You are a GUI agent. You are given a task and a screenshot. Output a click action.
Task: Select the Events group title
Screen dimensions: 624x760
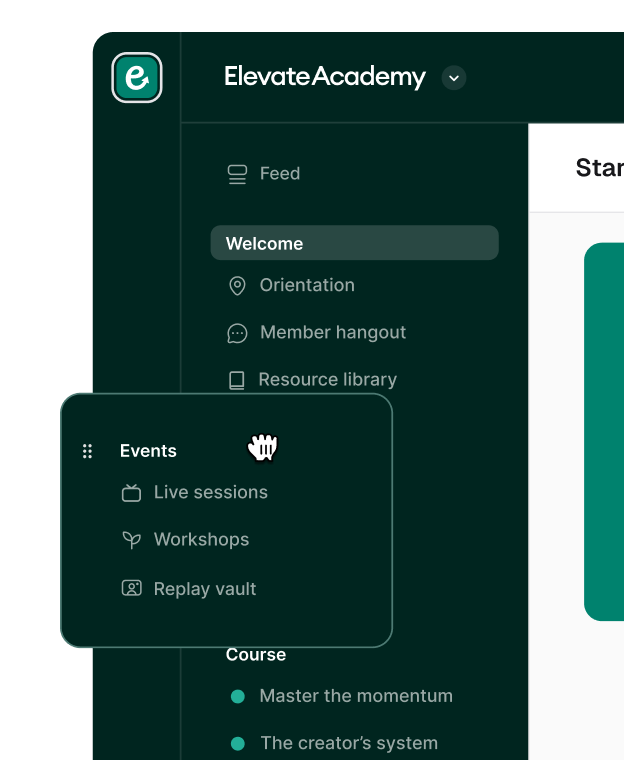[148, 451]
